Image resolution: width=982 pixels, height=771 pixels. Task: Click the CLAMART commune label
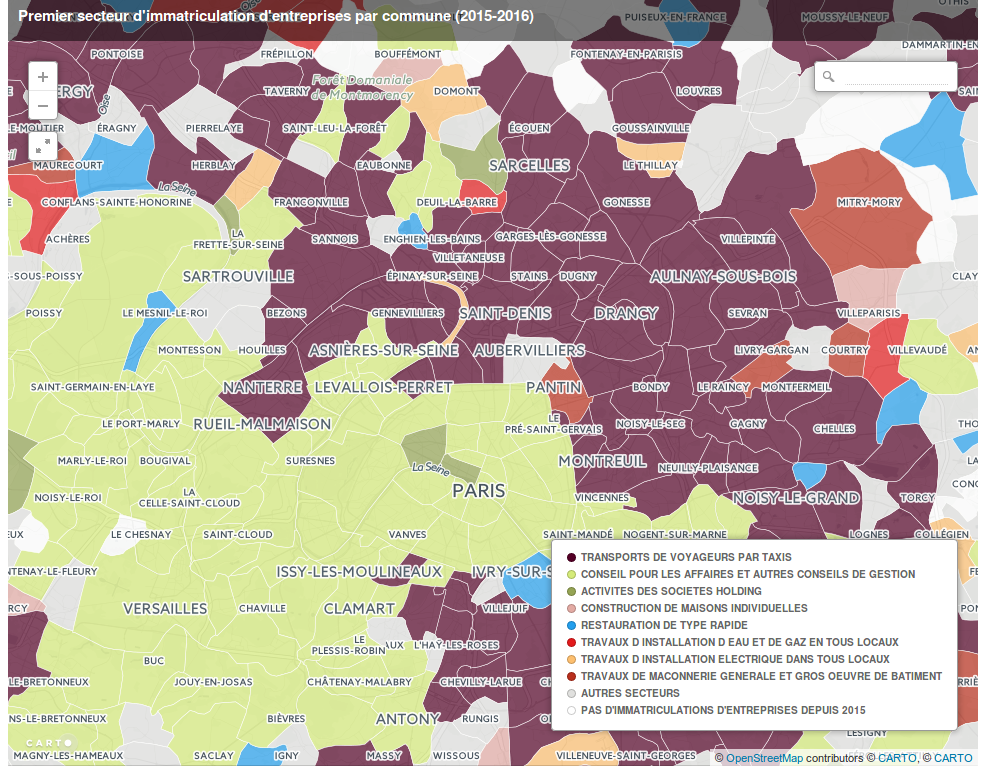(359, 609)
